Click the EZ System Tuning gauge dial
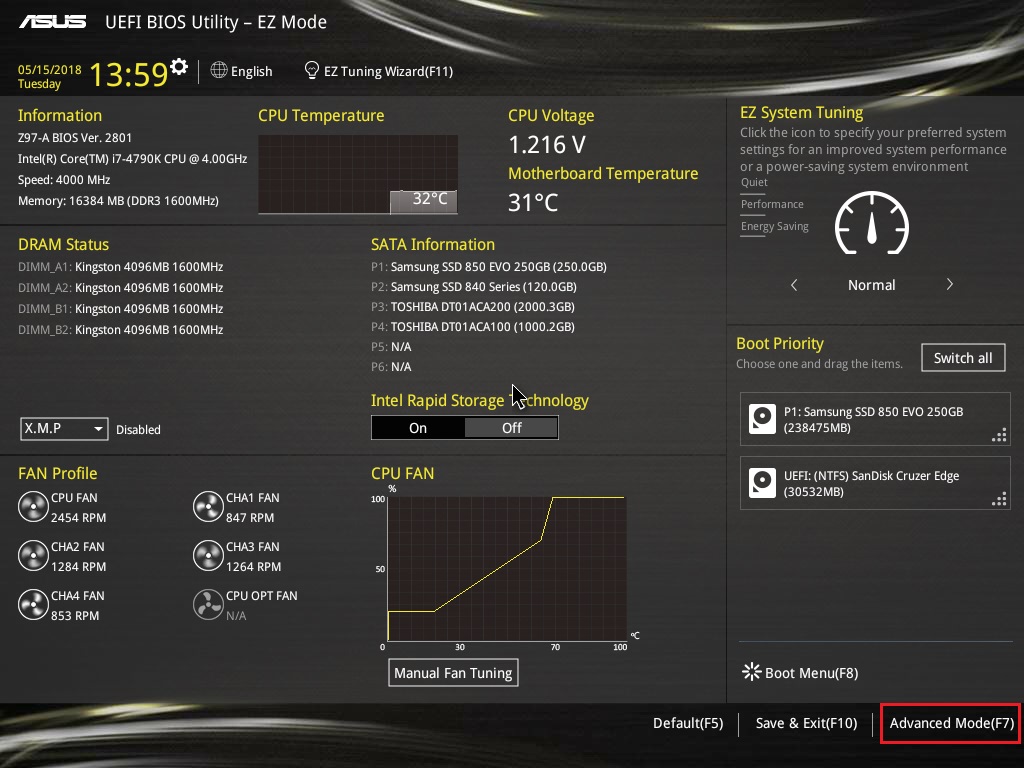Screen dimensions: 1024x768 tap(872, 224)
